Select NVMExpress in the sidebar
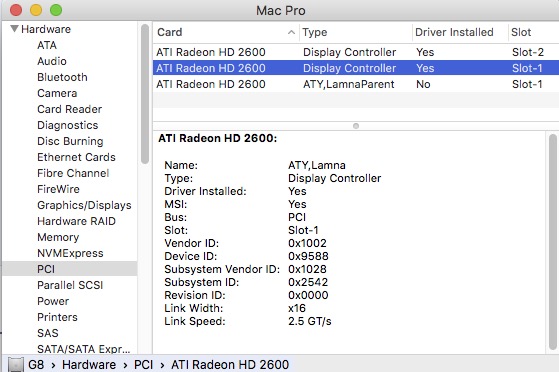The image size is (559, 372). pyautogui.click(x=70, y=253)
